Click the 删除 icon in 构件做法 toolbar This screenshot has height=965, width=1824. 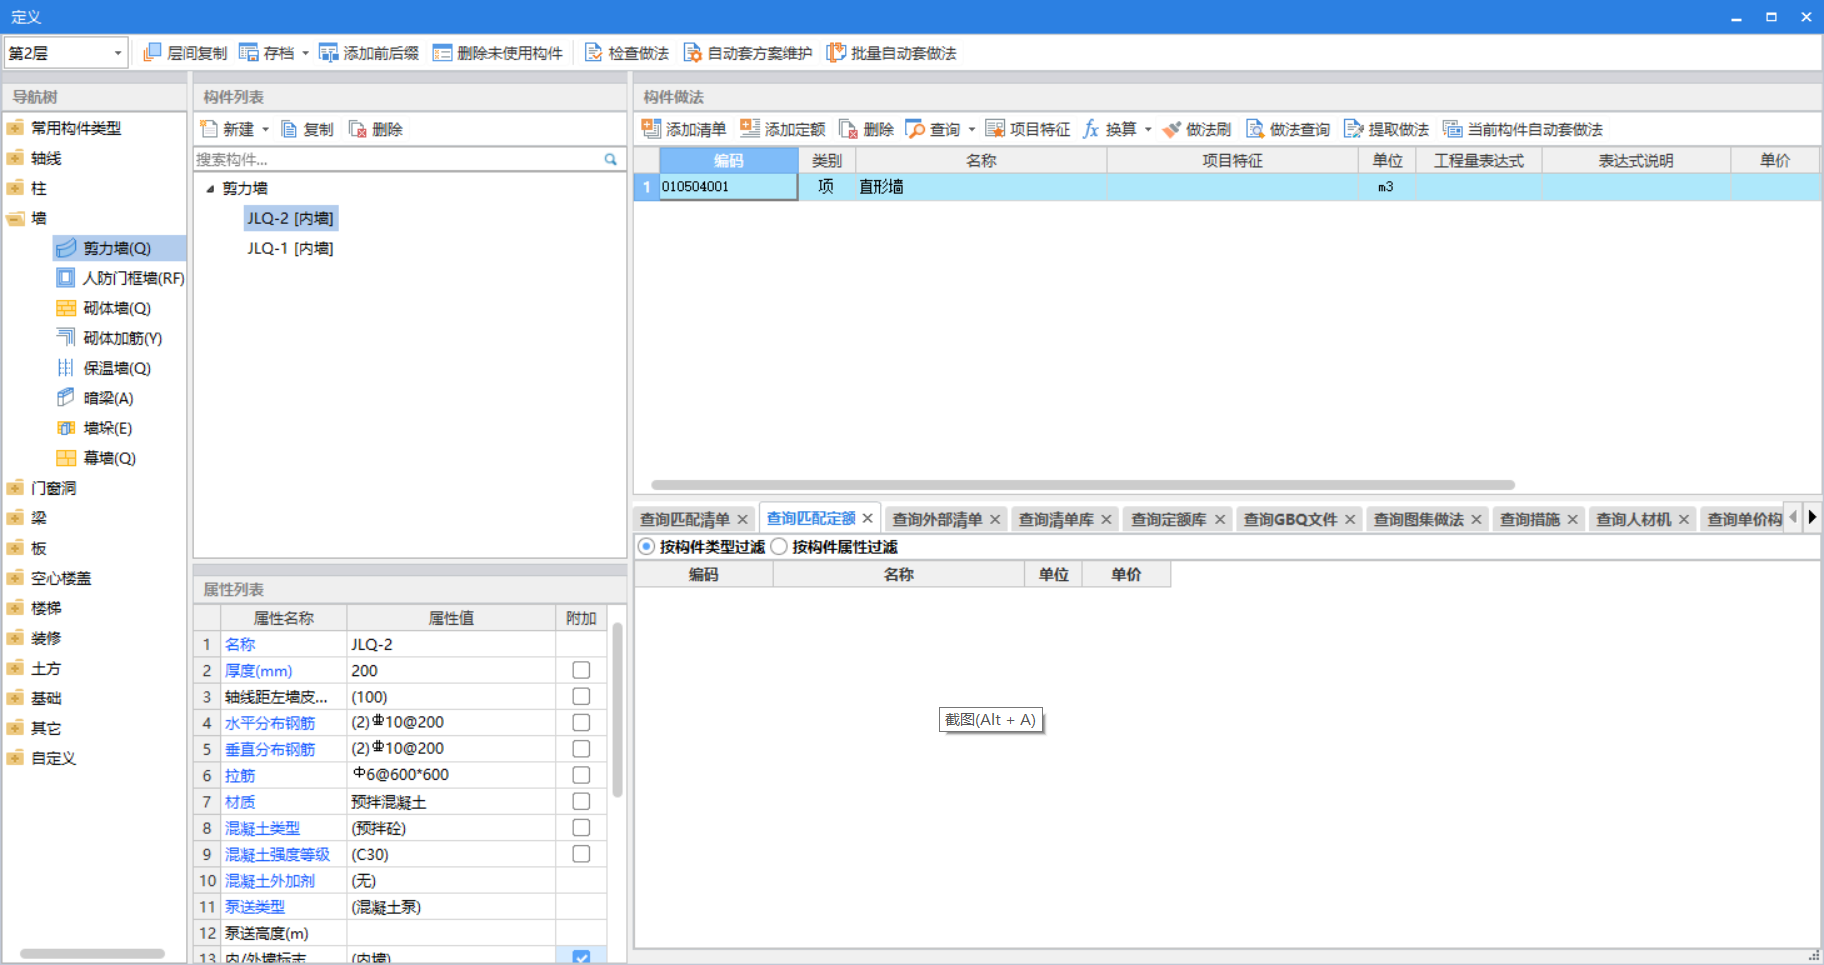848,129
